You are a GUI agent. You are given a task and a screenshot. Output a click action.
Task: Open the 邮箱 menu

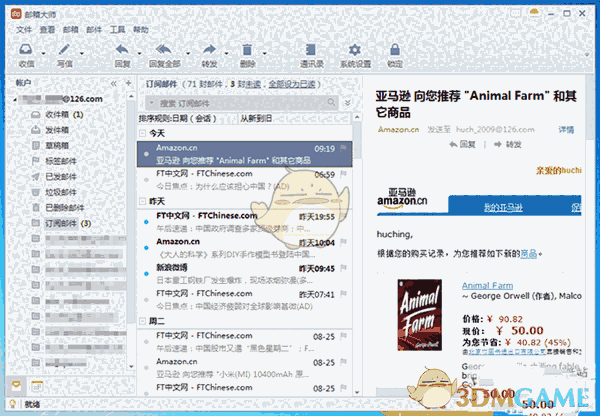coord(70,29)
